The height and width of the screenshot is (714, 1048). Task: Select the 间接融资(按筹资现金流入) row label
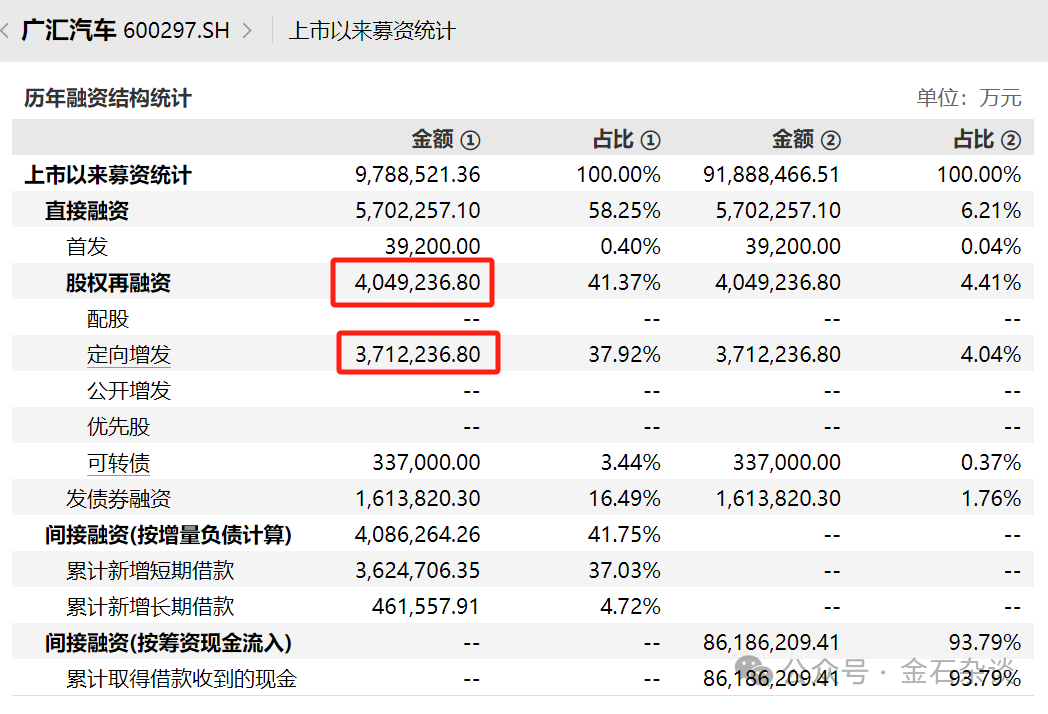click(168, 643)
